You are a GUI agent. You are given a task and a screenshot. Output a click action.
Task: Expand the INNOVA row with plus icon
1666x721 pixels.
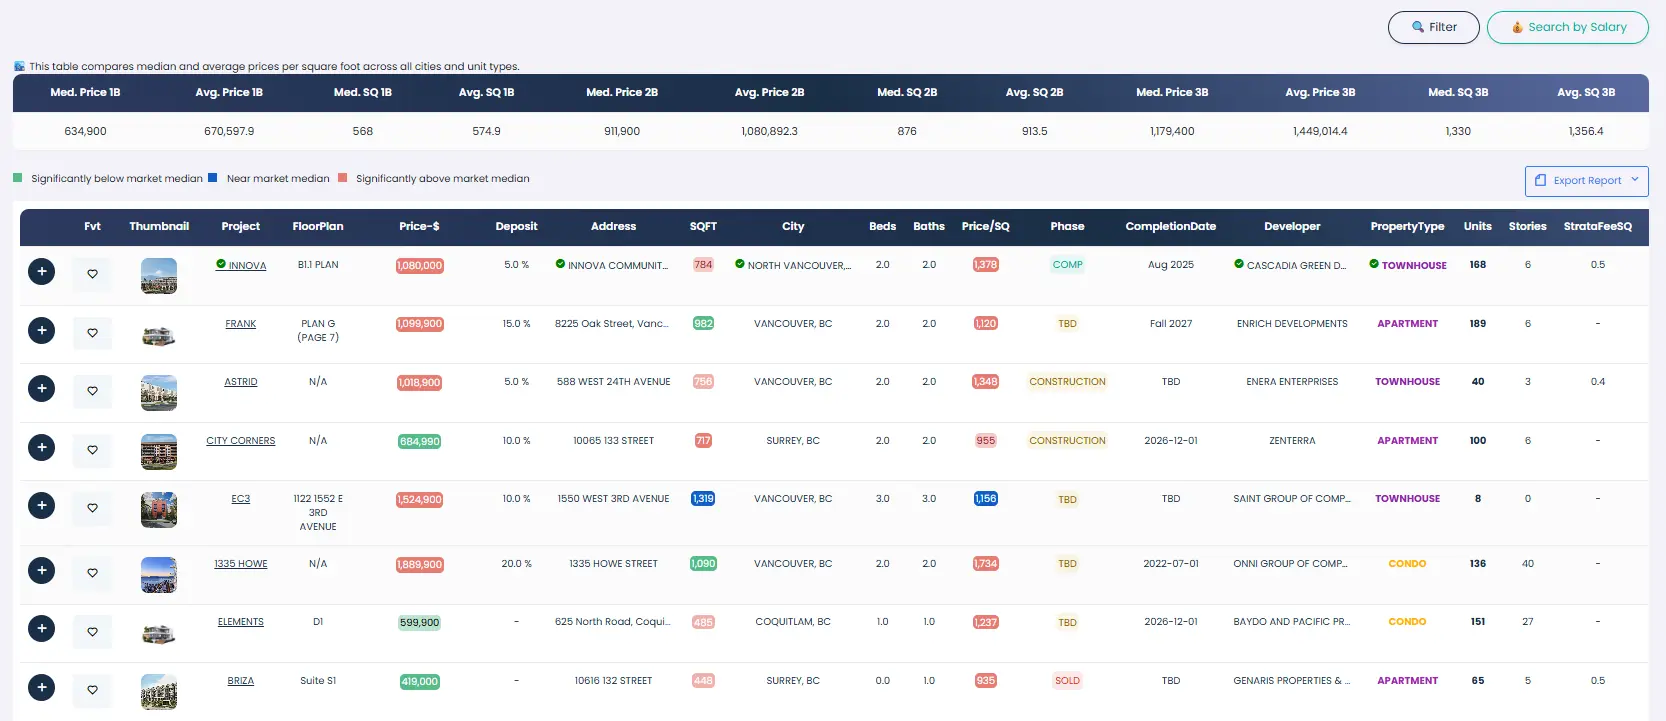[x=41, y=272]
